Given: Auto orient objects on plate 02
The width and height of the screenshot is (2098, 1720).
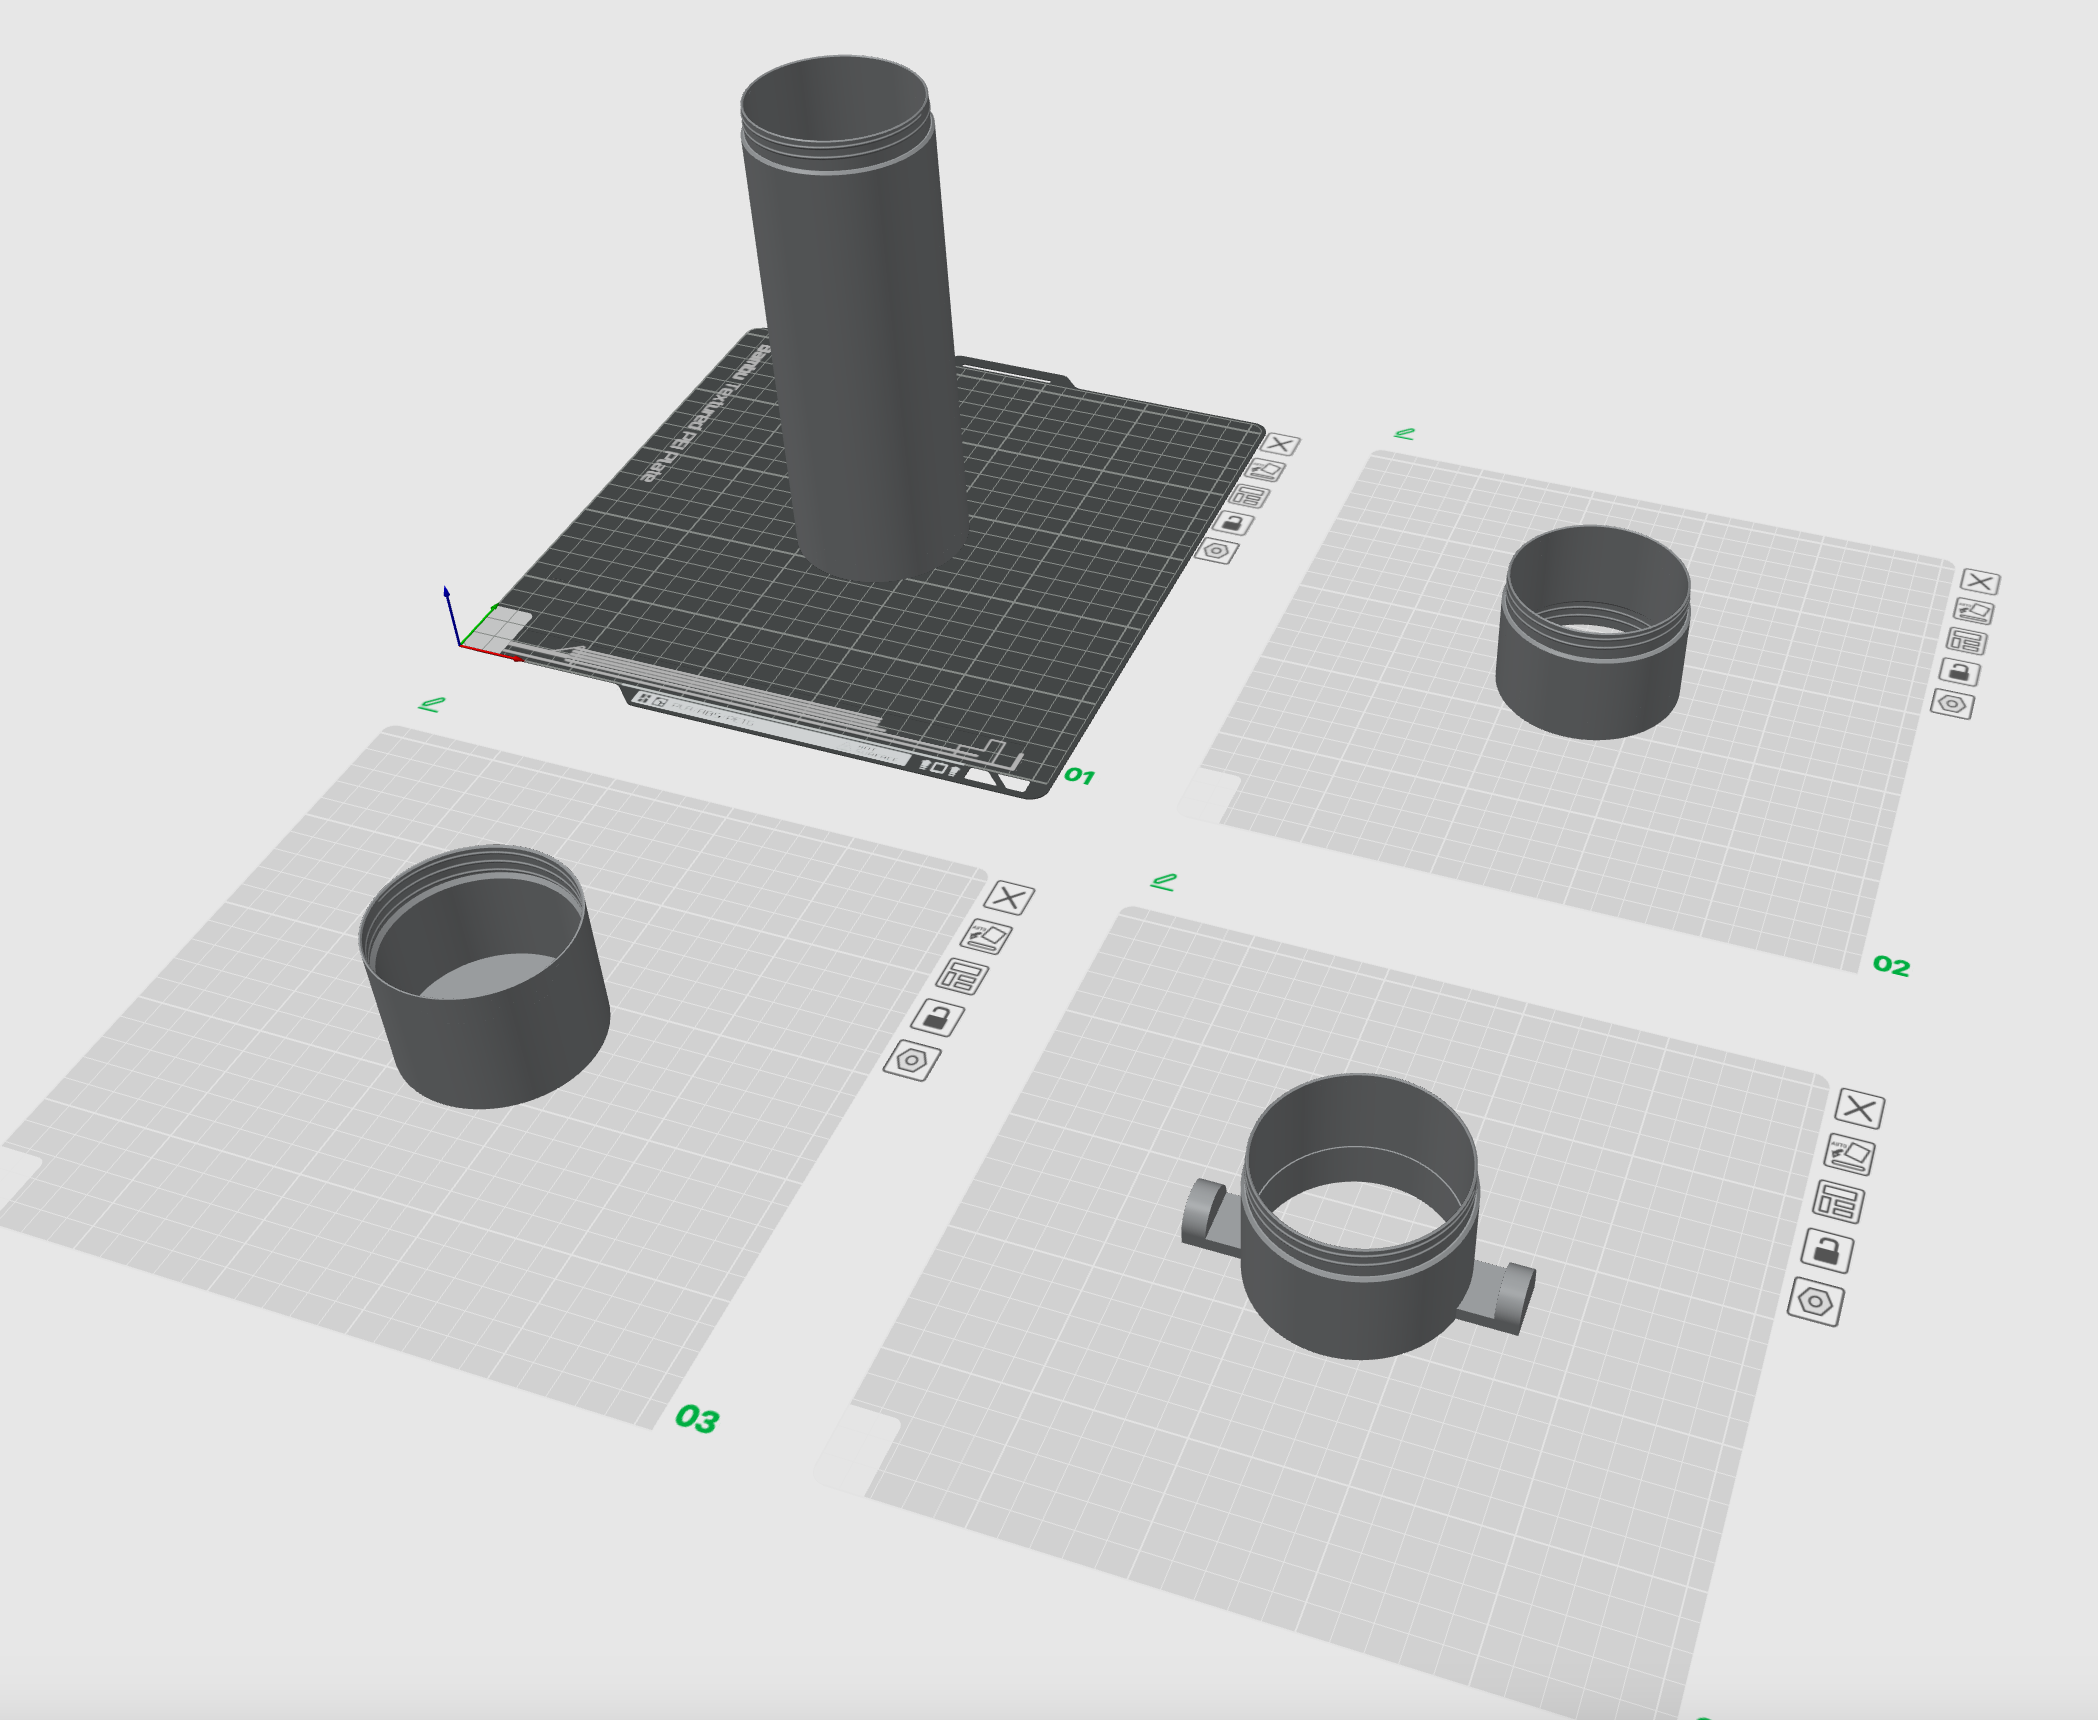Looking at the screenshot, I should coord(1974,611).
